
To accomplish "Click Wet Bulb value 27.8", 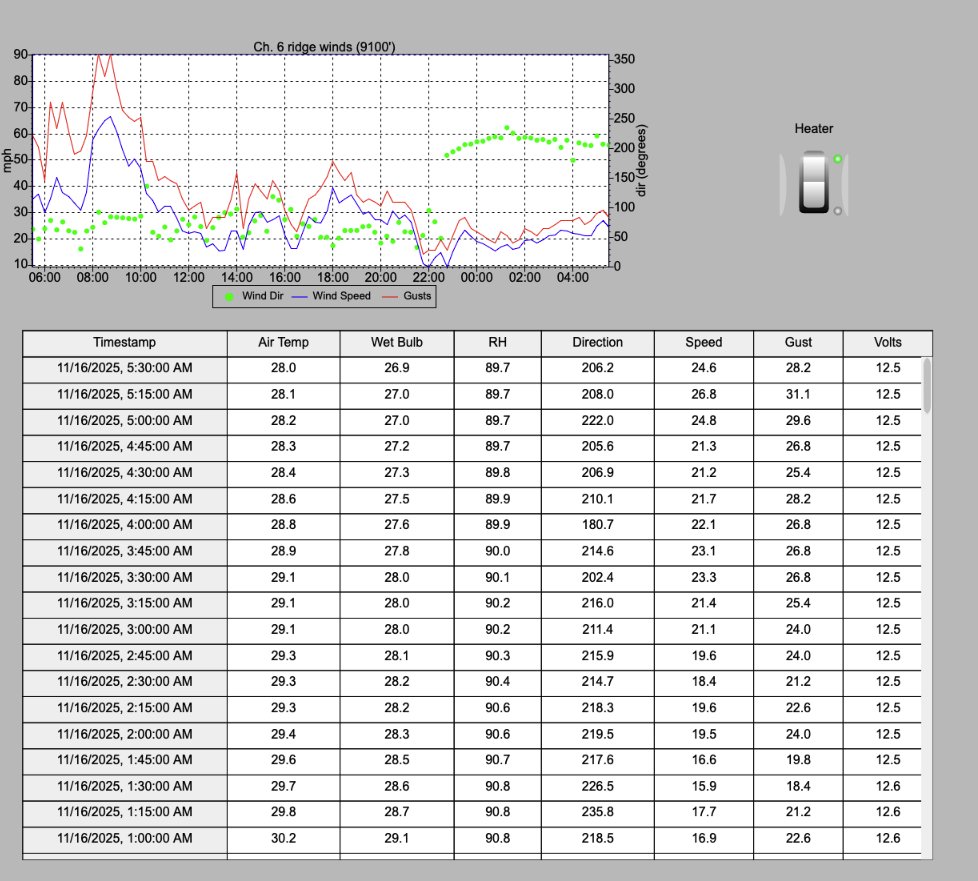I will tap(397, 551).
